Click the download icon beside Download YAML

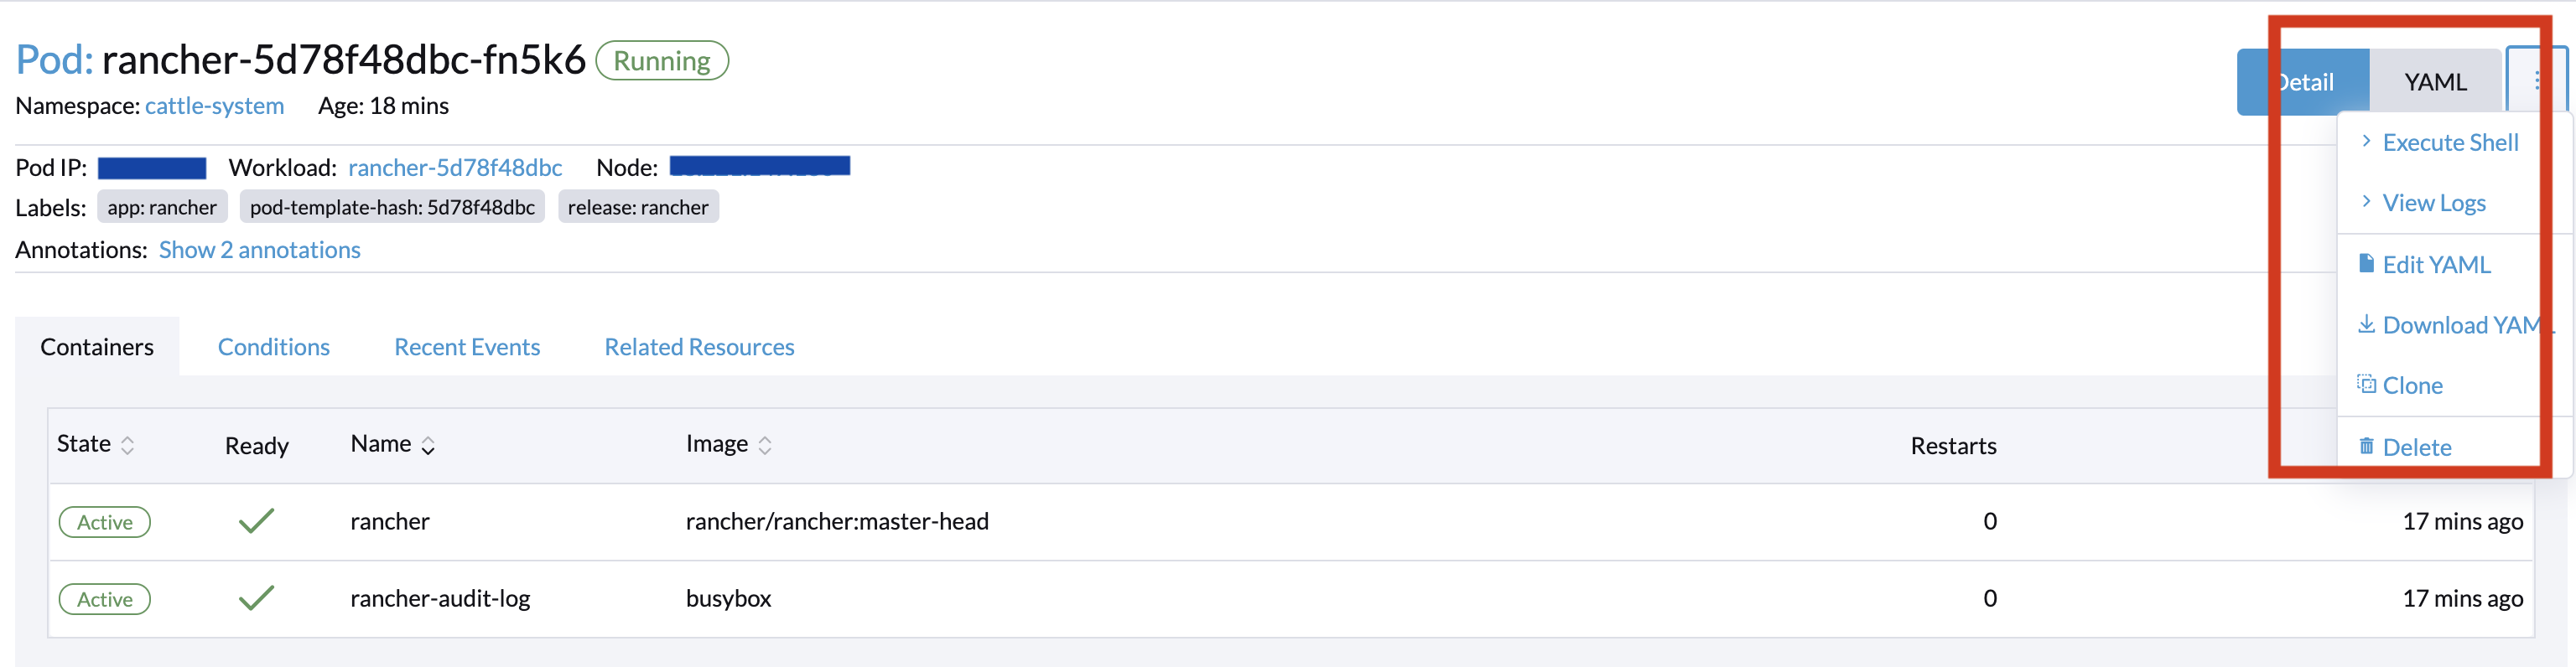(x=2366, y=324)
